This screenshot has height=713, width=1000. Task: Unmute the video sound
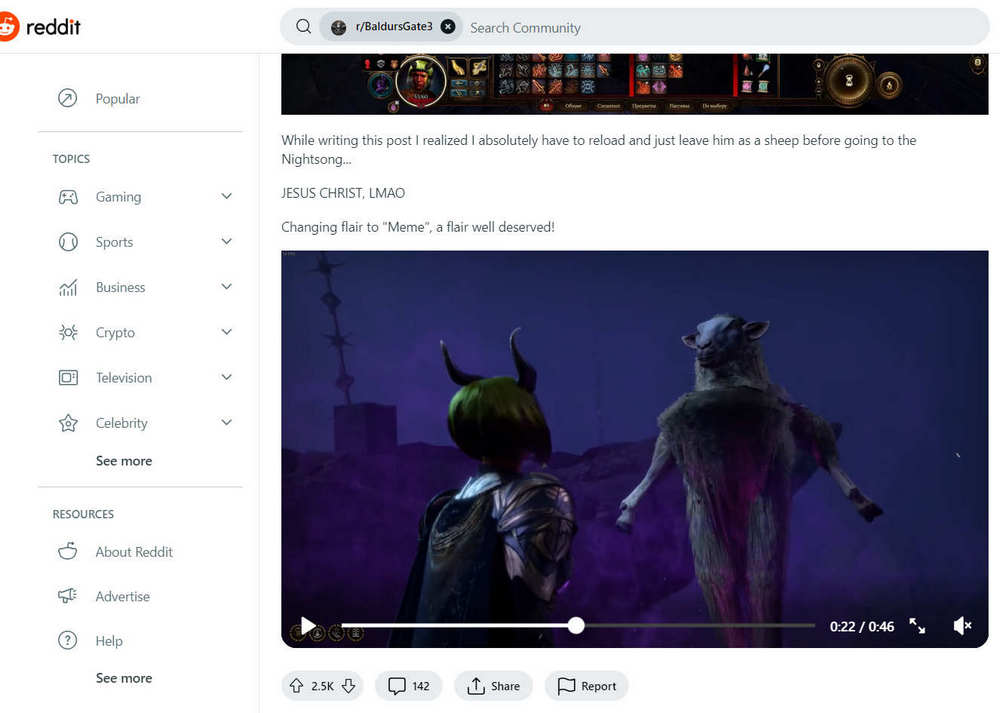pos(962,626)
